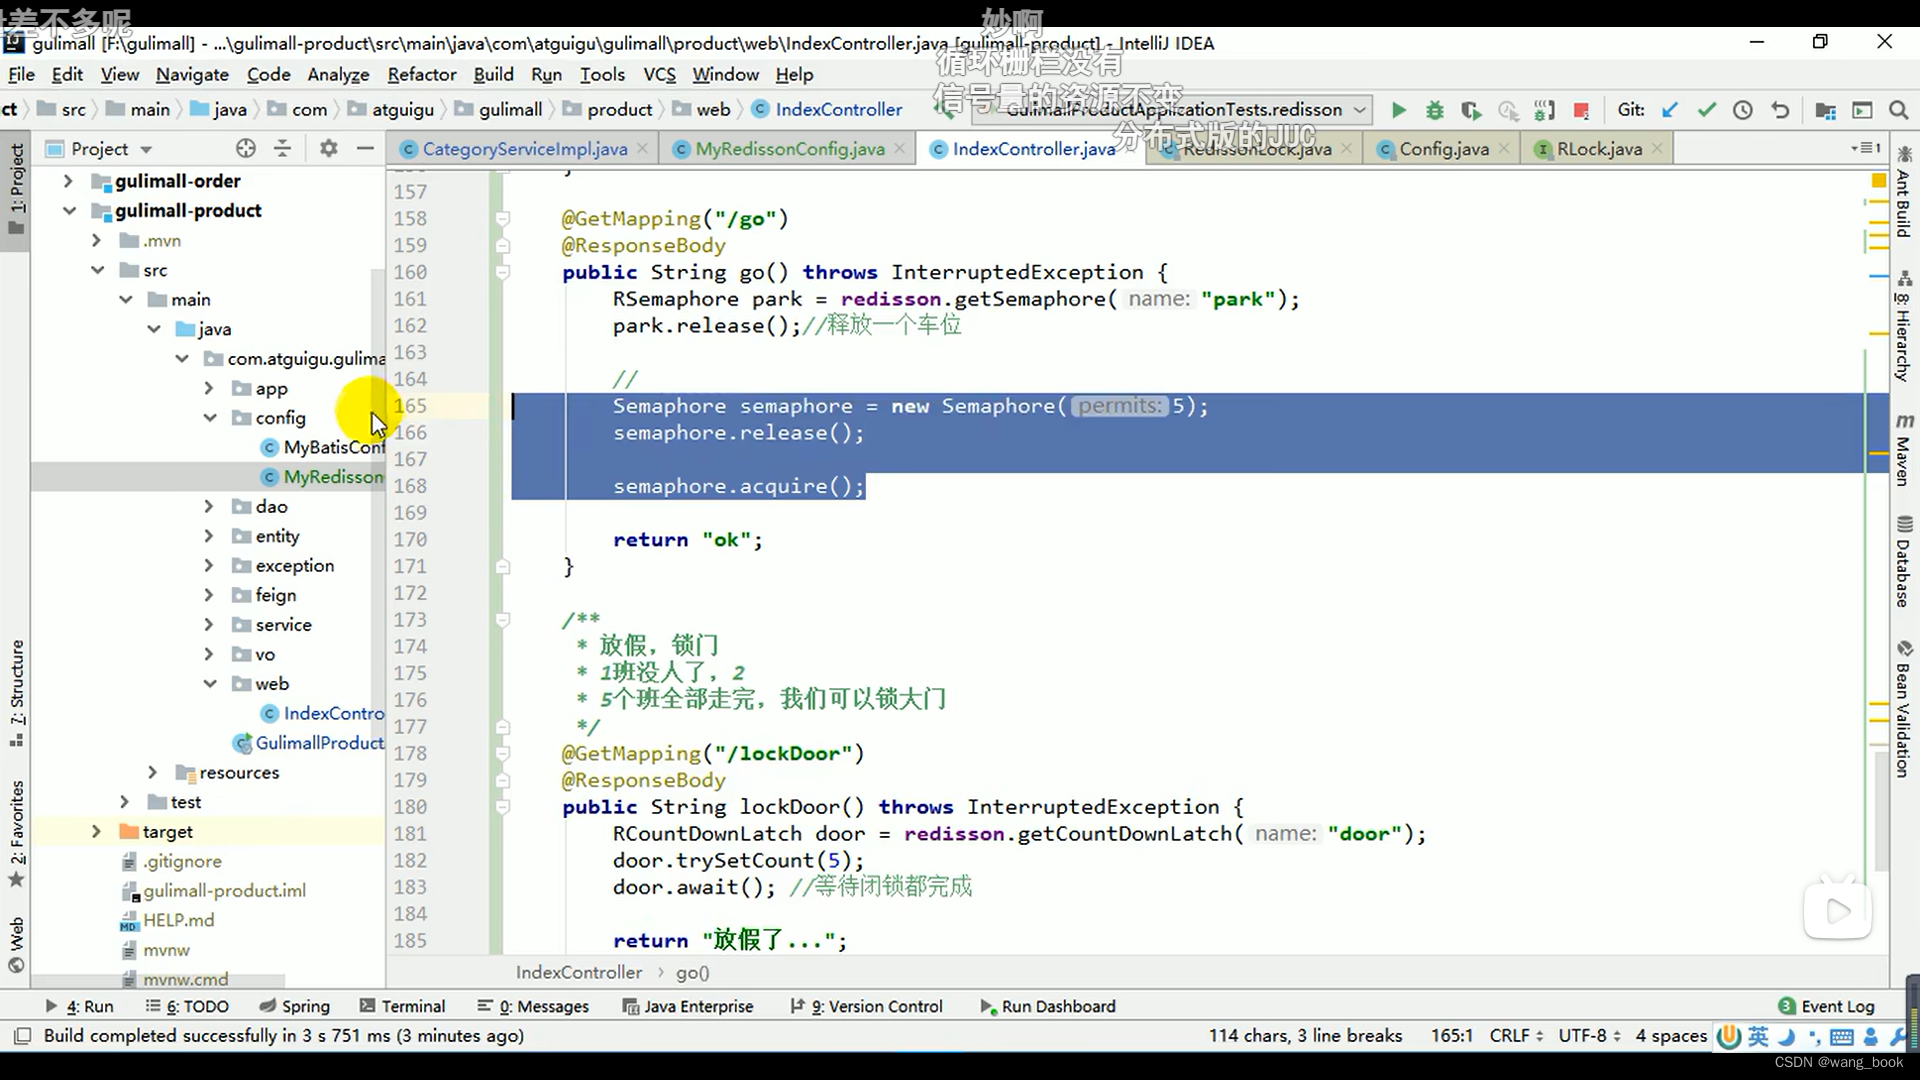The width and height of the screenshot is (1920, 1080).
Task: Click the Project panel collapse icon
Action: [368, 148]
